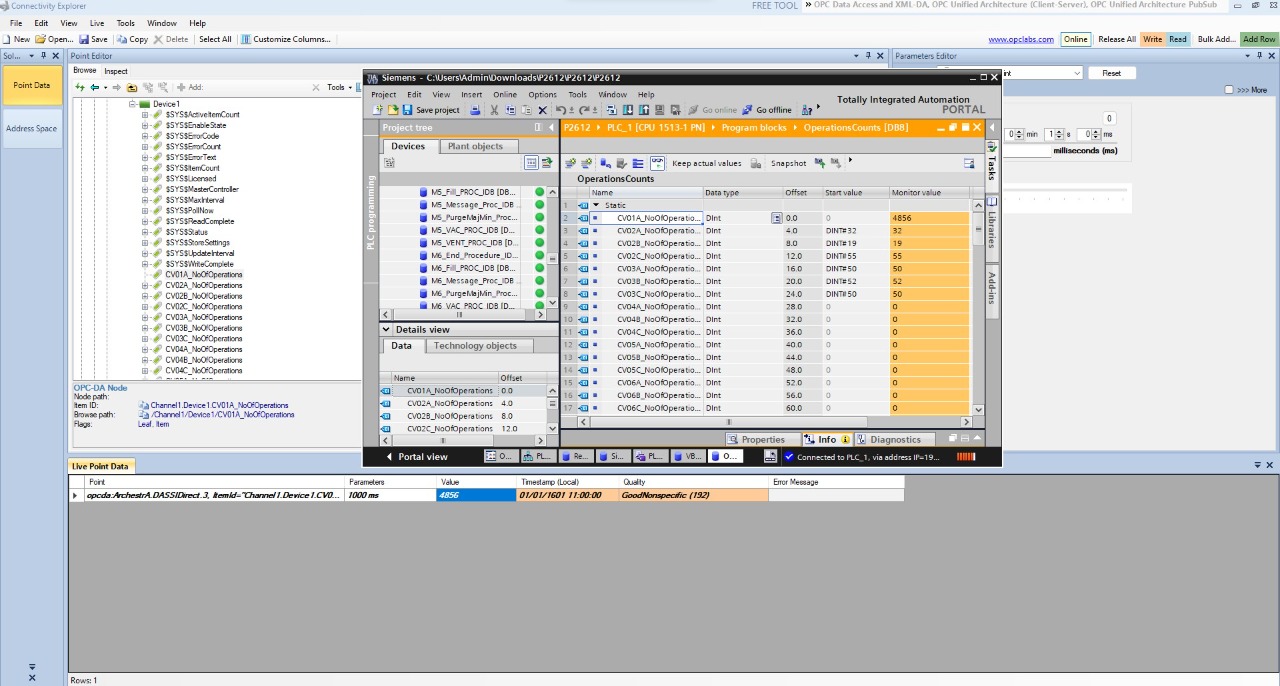Click Save project in the Siemens toolbar
This screenshot has height=686, width=1280.
tap(431, 110)
